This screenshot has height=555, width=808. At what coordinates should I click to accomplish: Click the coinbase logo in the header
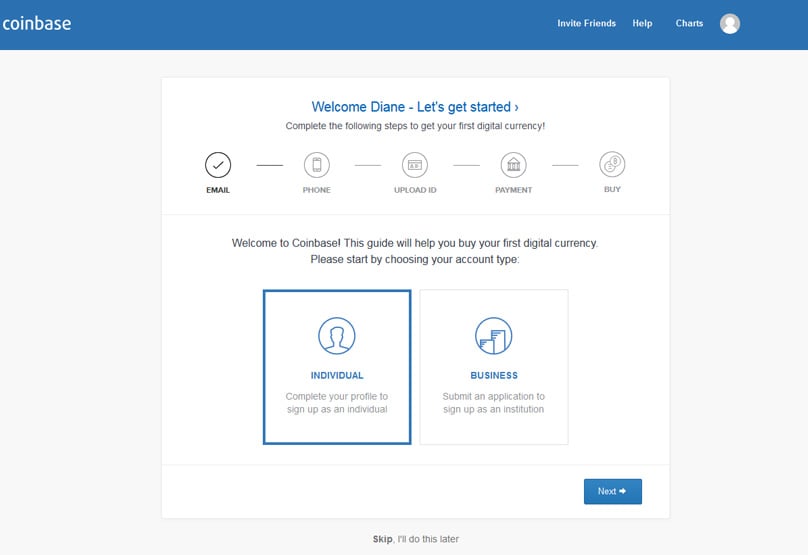37,23
